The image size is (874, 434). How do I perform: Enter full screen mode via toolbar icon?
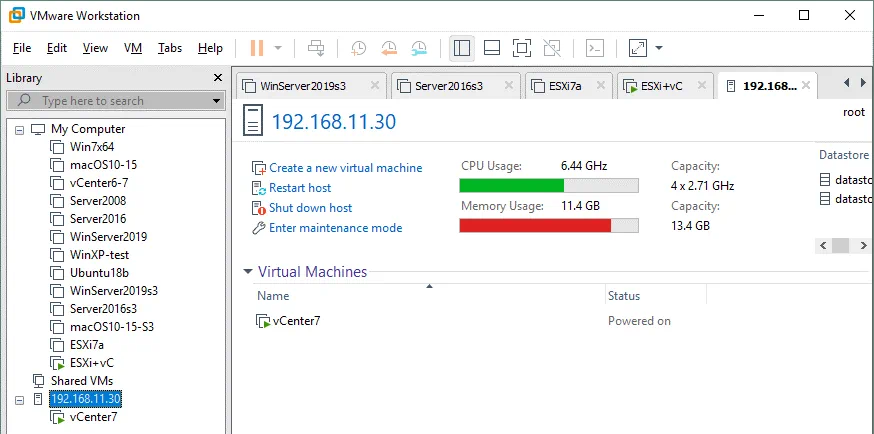pos(521,48)
